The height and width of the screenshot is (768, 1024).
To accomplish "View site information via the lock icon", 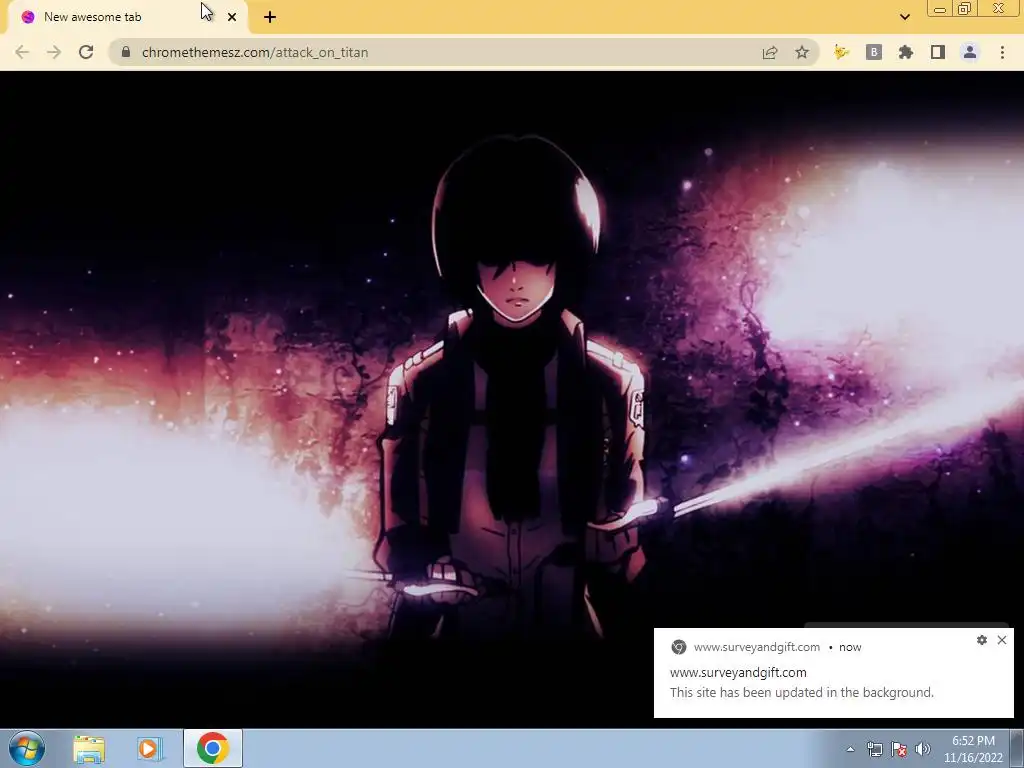I will coord(126,52).
